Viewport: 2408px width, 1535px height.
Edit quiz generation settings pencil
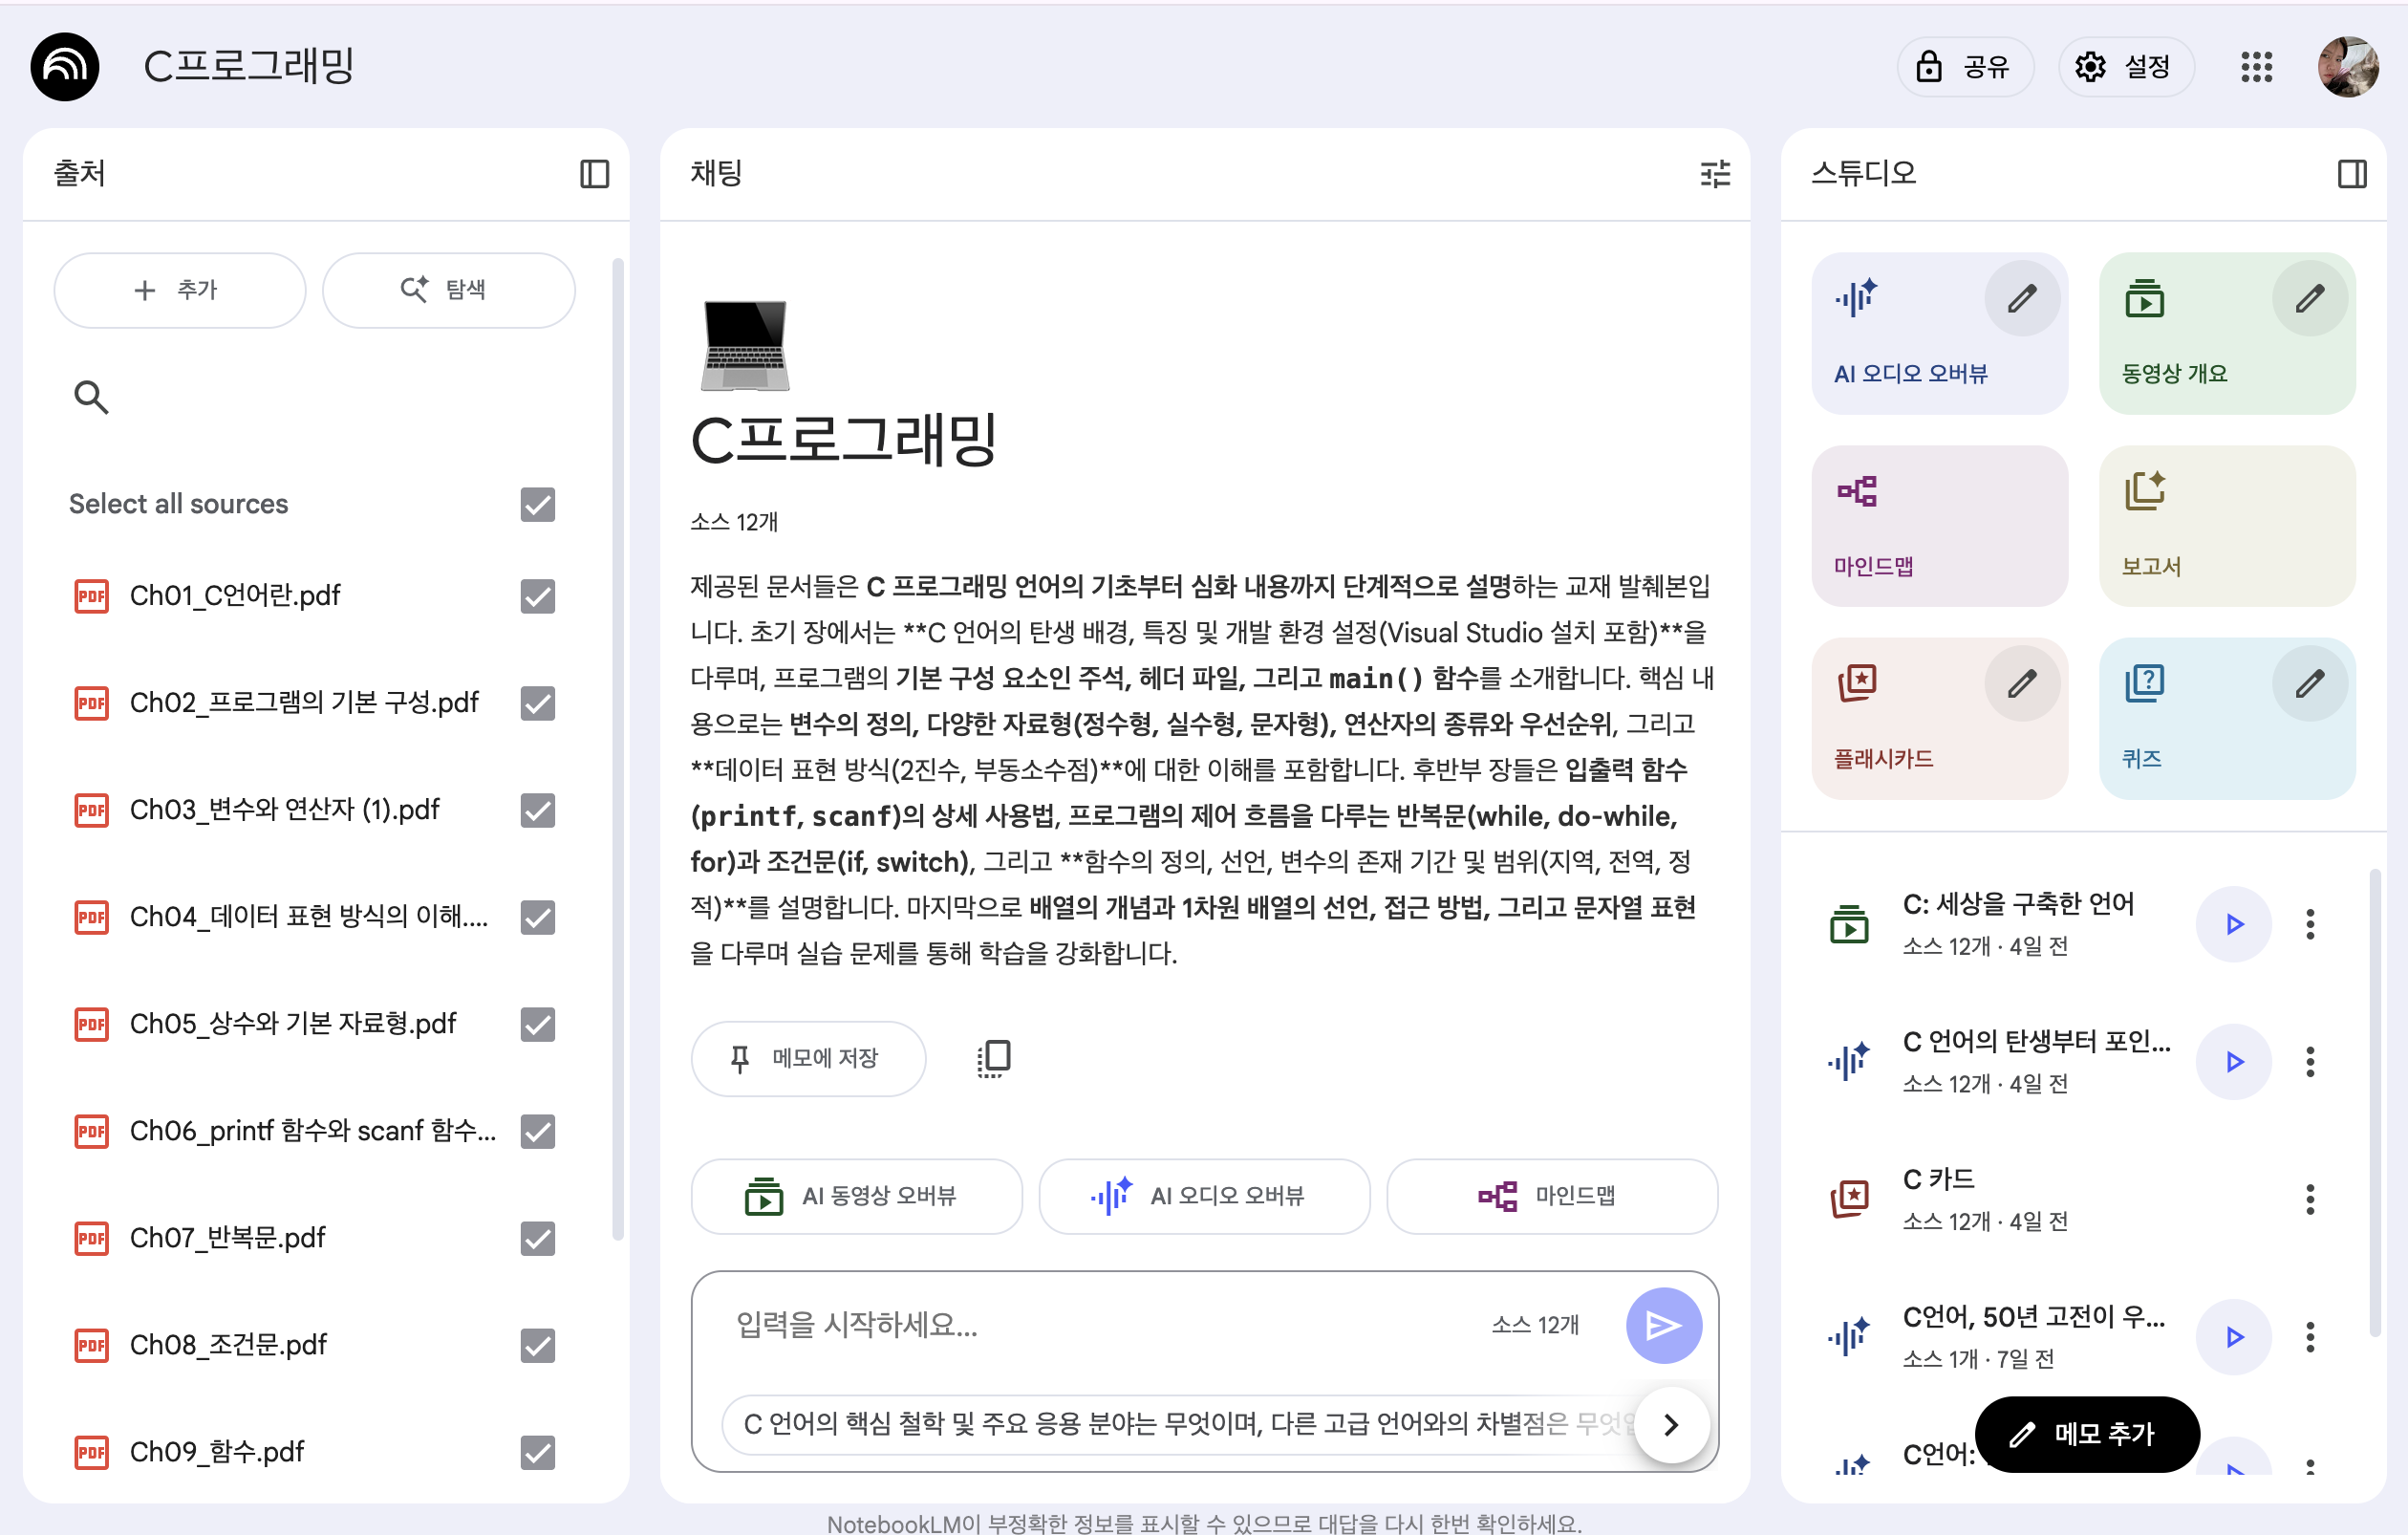tap(2309, 684)
